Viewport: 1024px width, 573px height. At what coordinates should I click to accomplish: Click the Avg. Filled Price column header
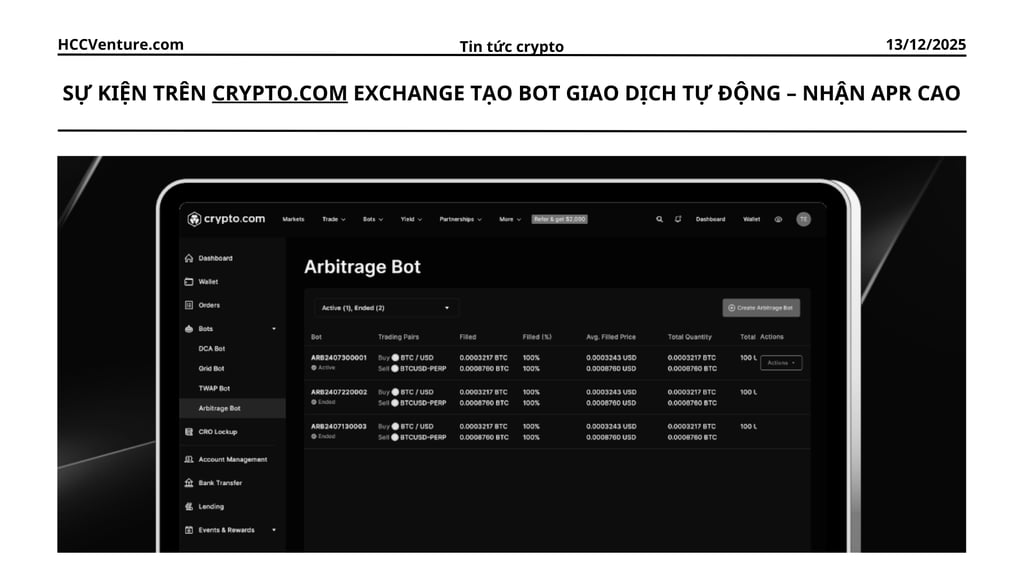coord(611,337)
